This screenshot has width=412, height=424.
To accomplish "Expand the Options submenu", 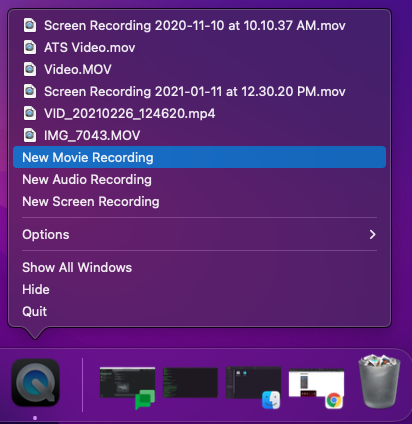I will [199, 235].
